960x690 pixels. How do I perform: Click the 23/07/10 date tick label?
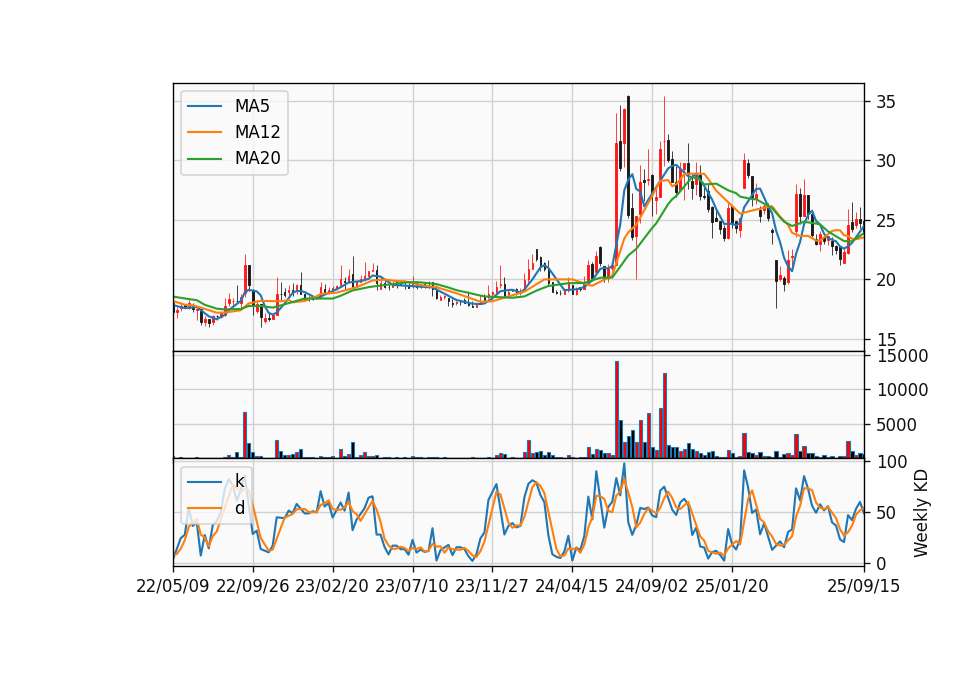412,586
